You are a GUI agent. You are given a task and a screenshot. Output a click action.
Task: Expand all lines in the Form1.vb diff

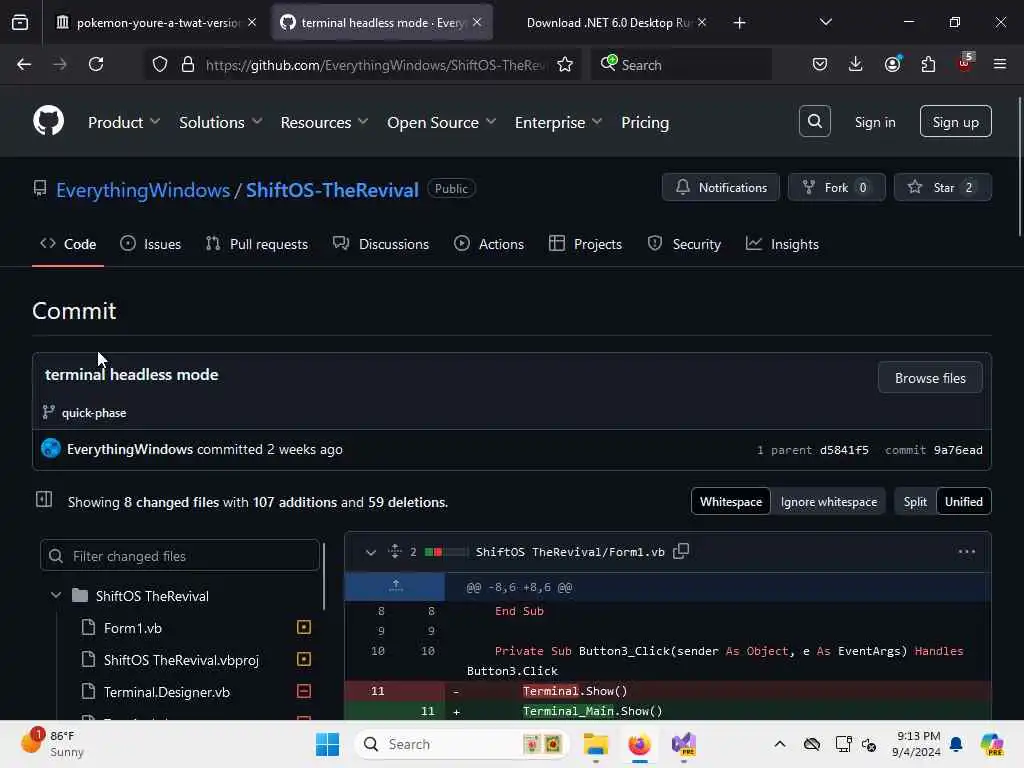pyautogui.click(x=394, y=551)
